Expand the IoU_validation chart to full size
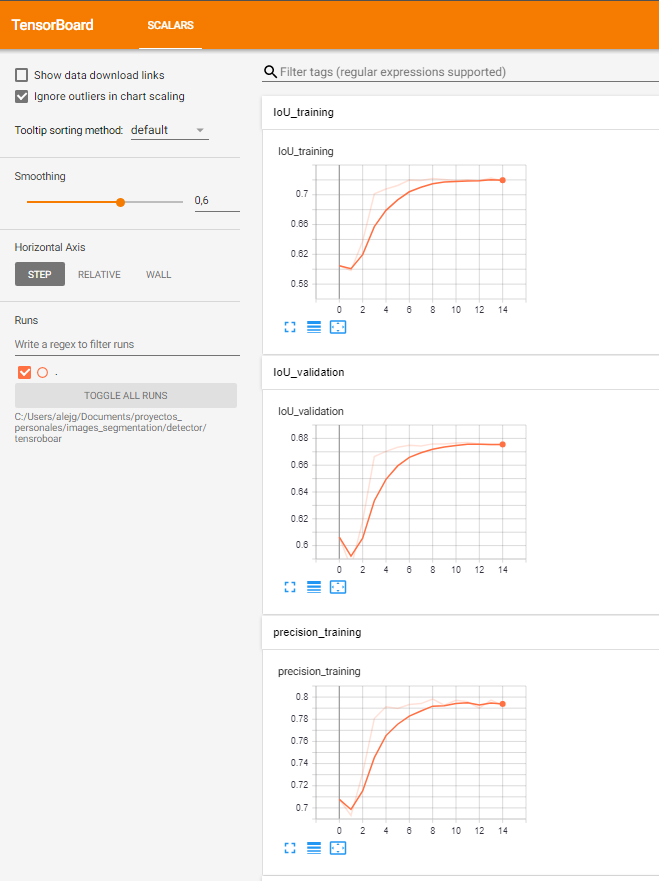The width and height of the screenshot is (659, 881). point(290,587)
